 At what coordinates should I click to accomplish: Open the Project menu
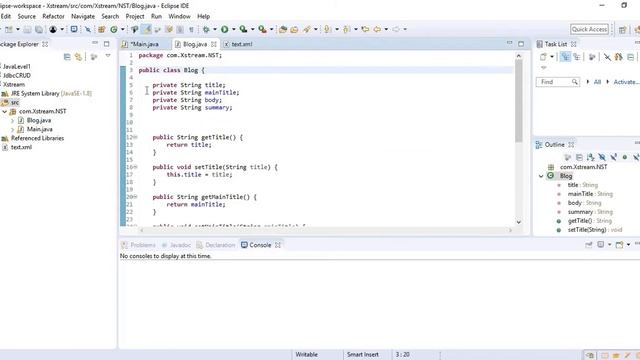point(135,16)
